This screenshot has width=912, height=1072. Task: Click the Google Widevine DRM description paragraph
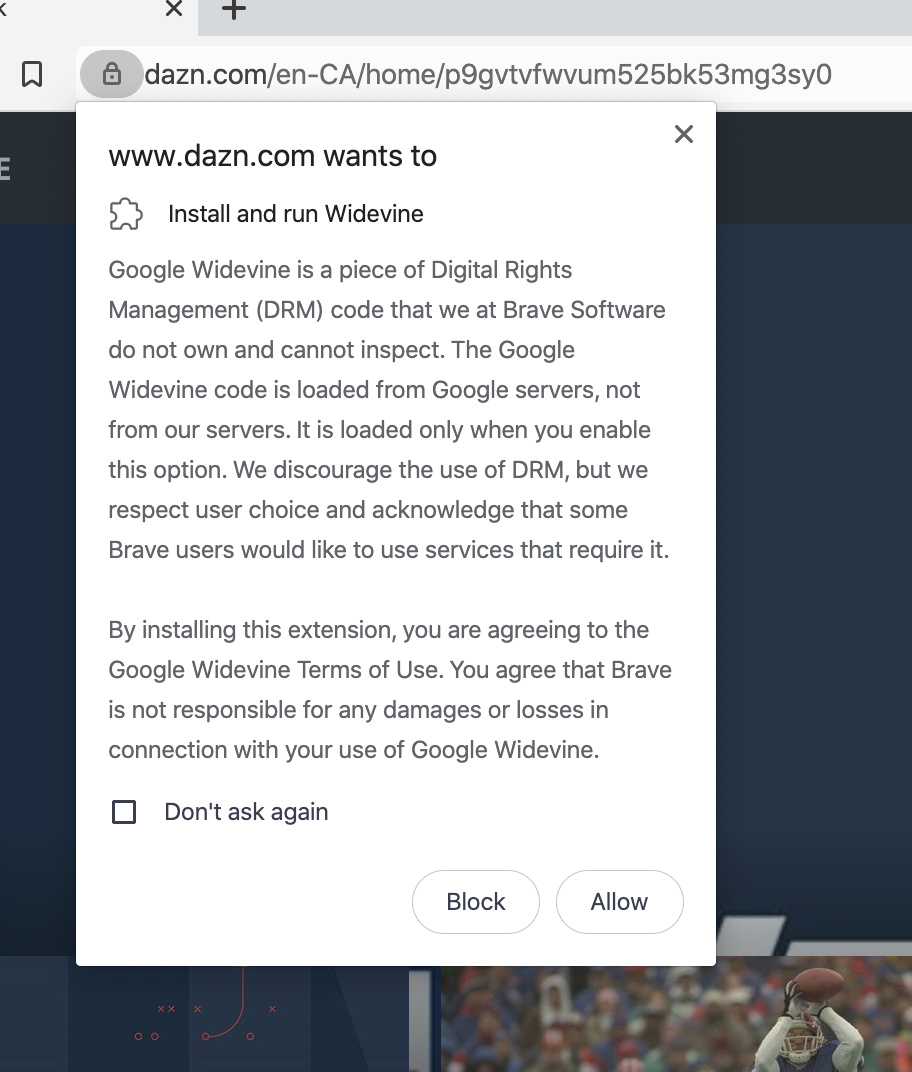[x=388, y=410]
